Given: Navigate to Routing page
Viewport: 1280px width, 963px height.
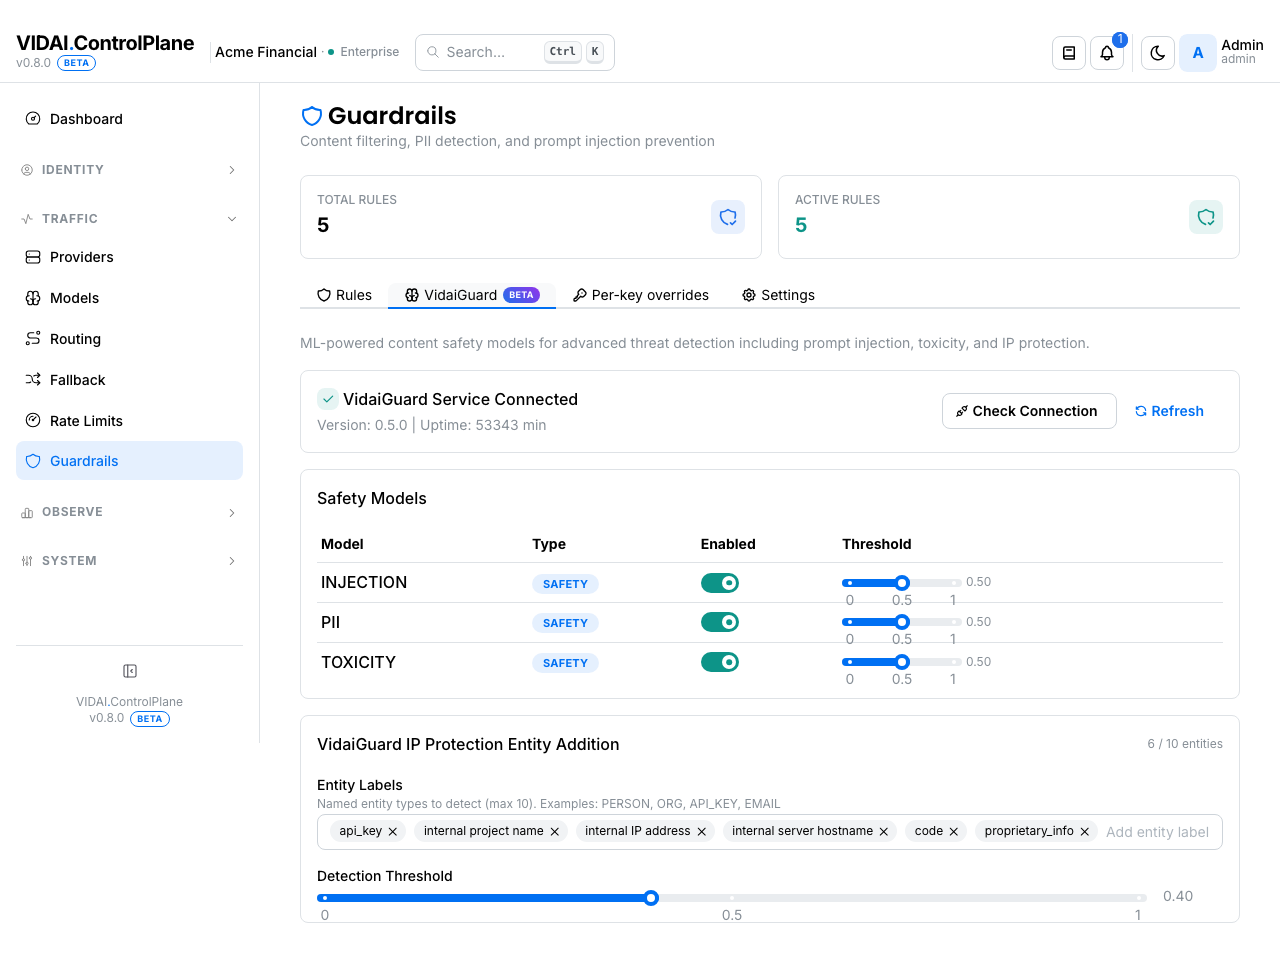Looking at the screenshot, I should point(129,339).
